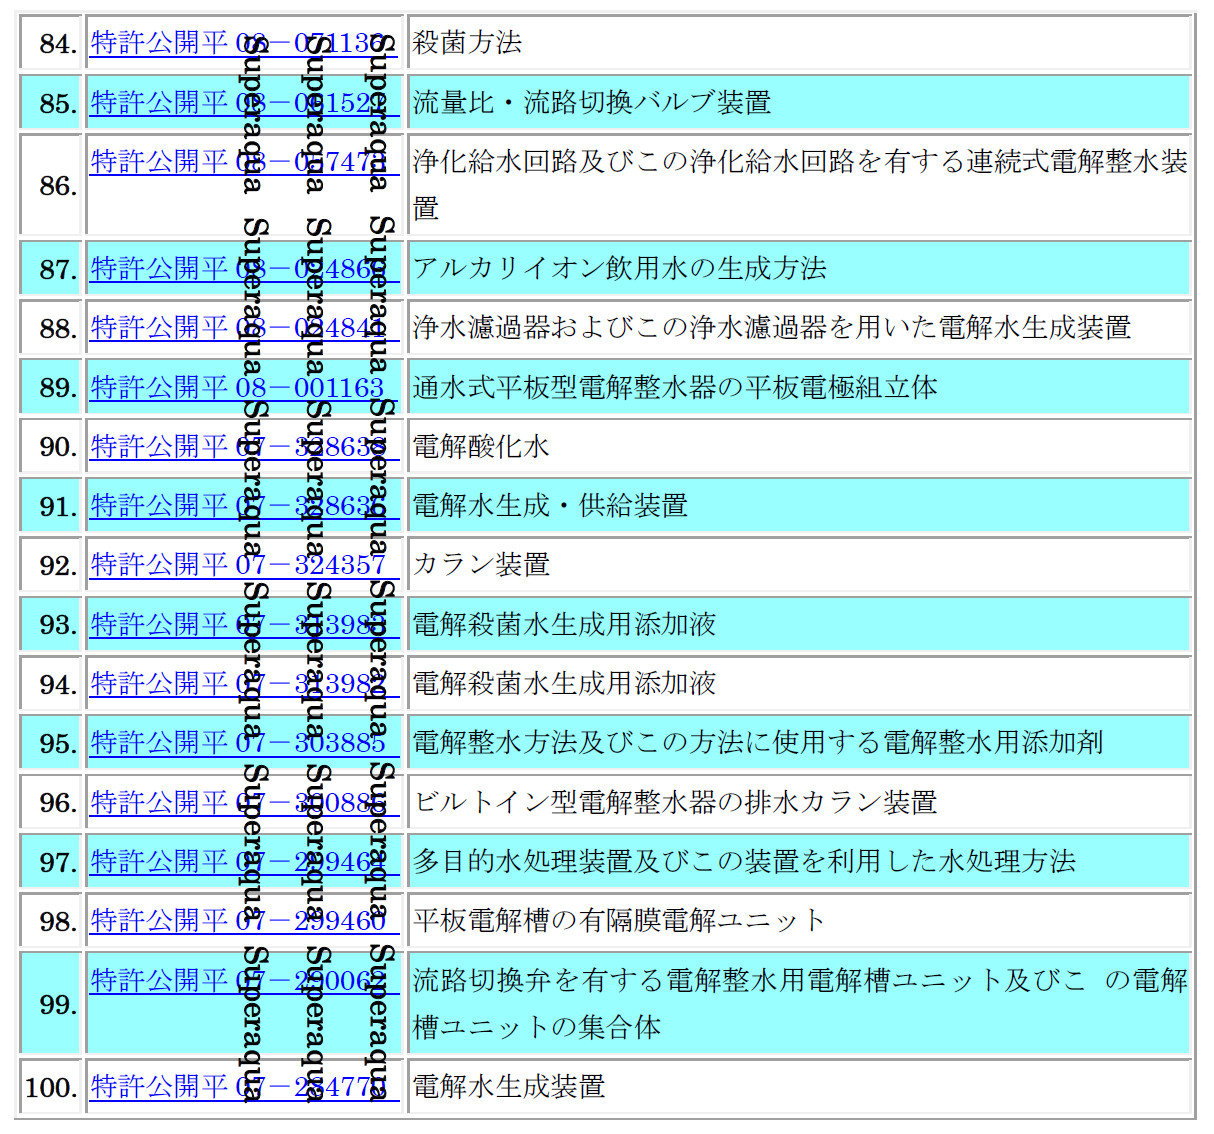This screenshot has width=1214, height=1134.
Task: Click row number 96.
Action: click(59, 803)
